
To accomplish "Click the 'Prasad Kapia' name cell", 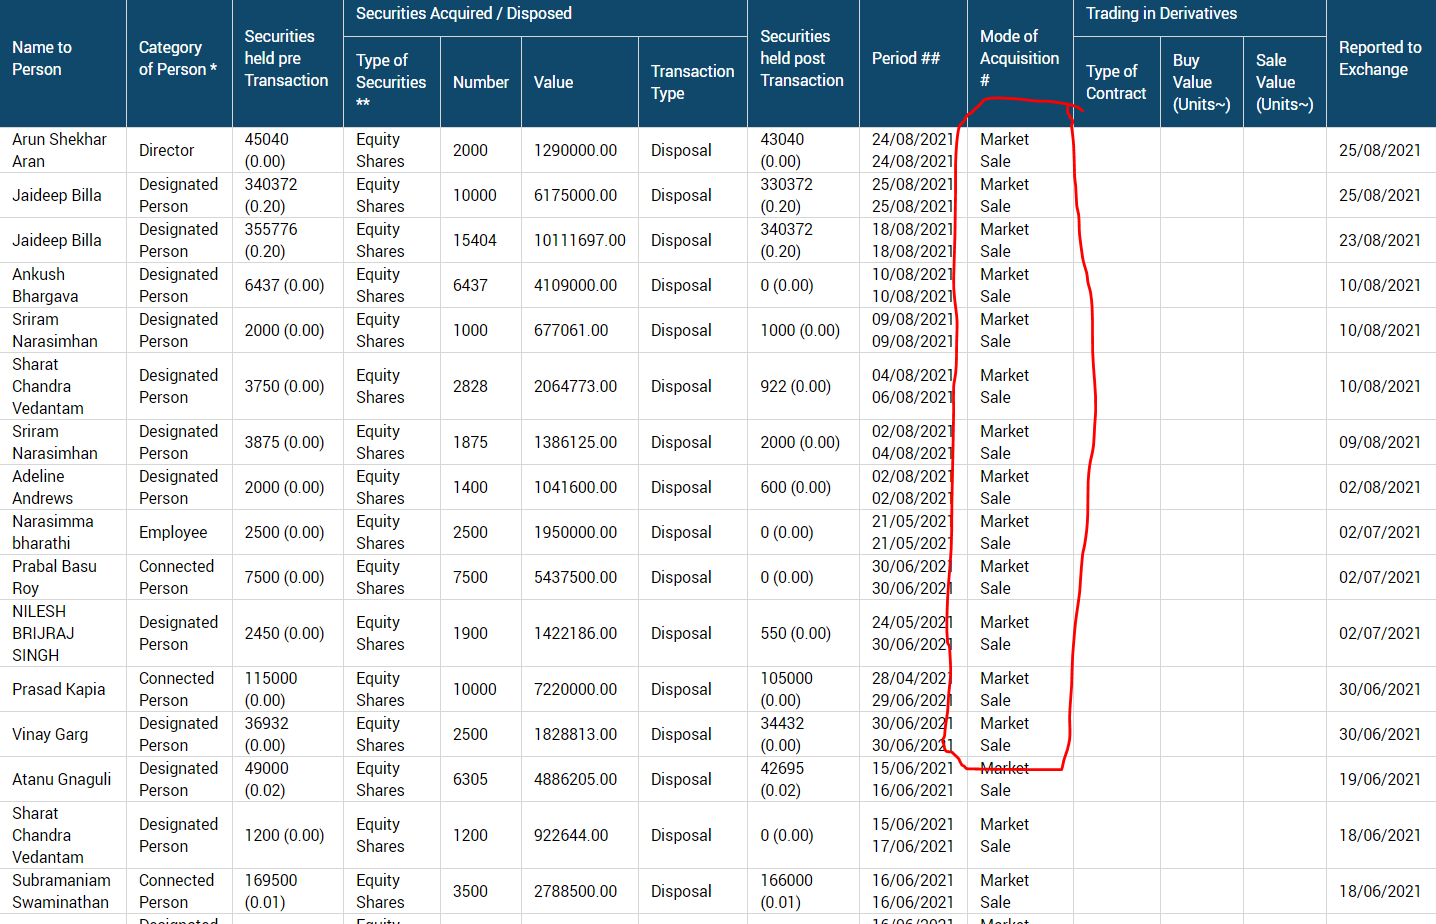I will 58,690.
